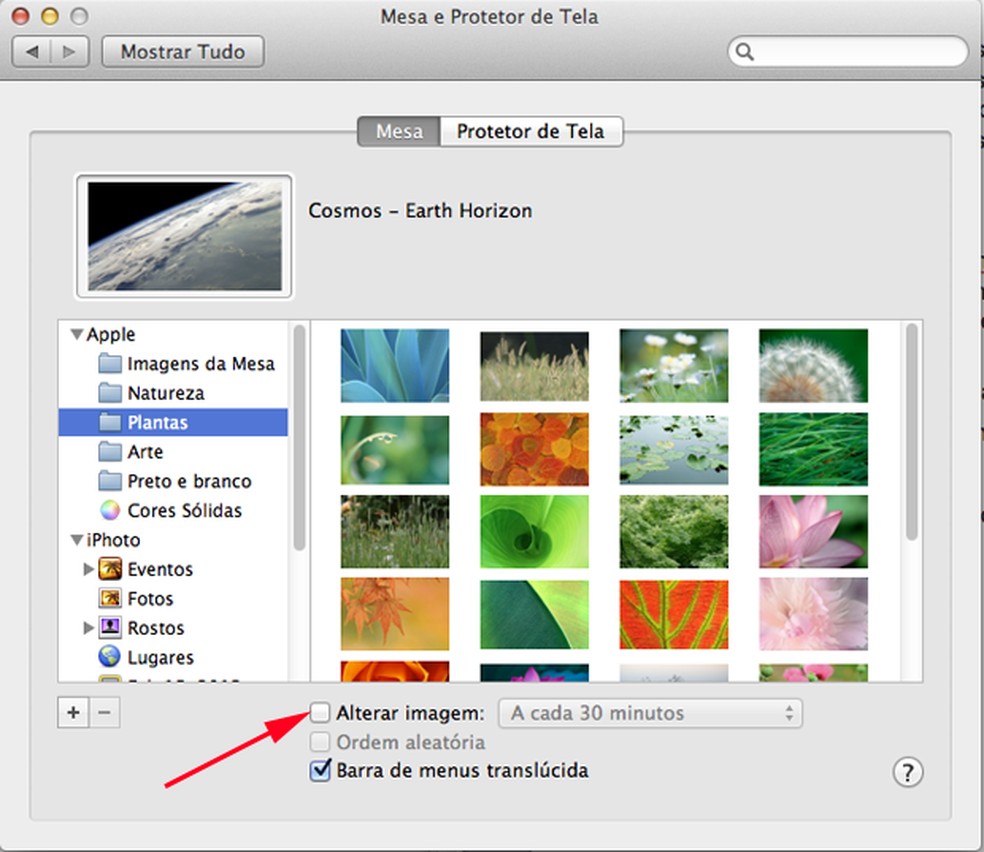Click the Earth Horizon preview image

184,236
